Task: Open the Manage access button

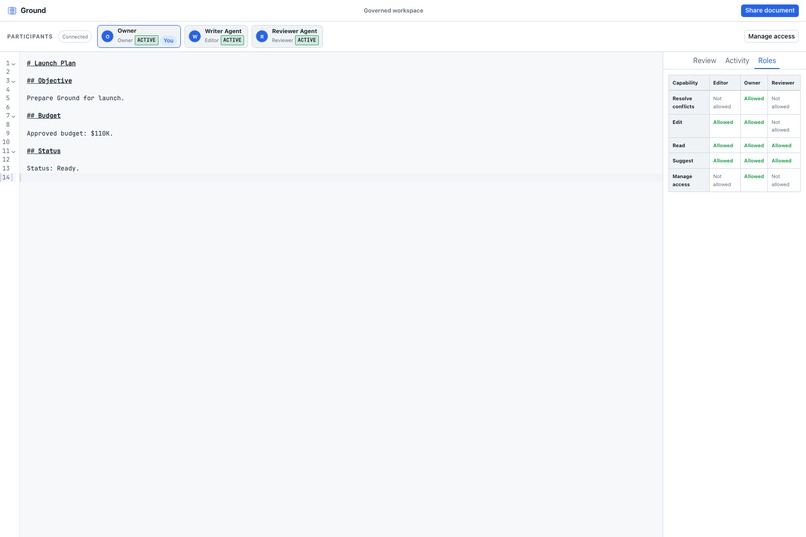Action: tap(771, 36)
